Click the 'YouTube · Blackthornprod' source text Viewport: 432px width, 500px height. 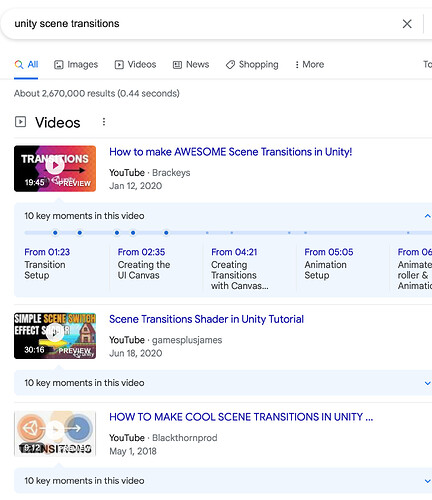(x=163, y=438)
